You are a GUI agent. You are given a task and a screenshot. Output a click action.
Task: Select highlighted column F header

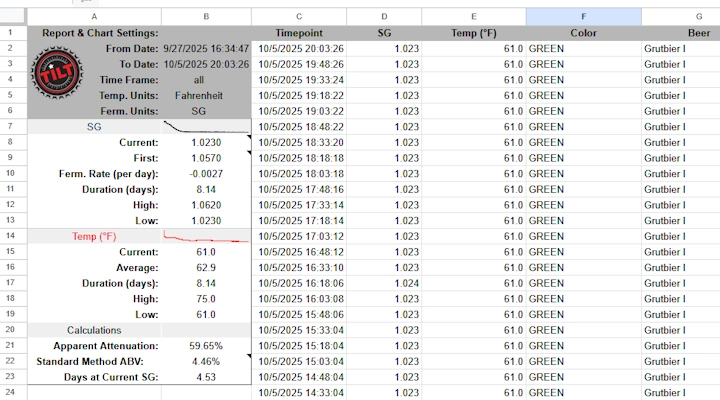tap(584, 17)
